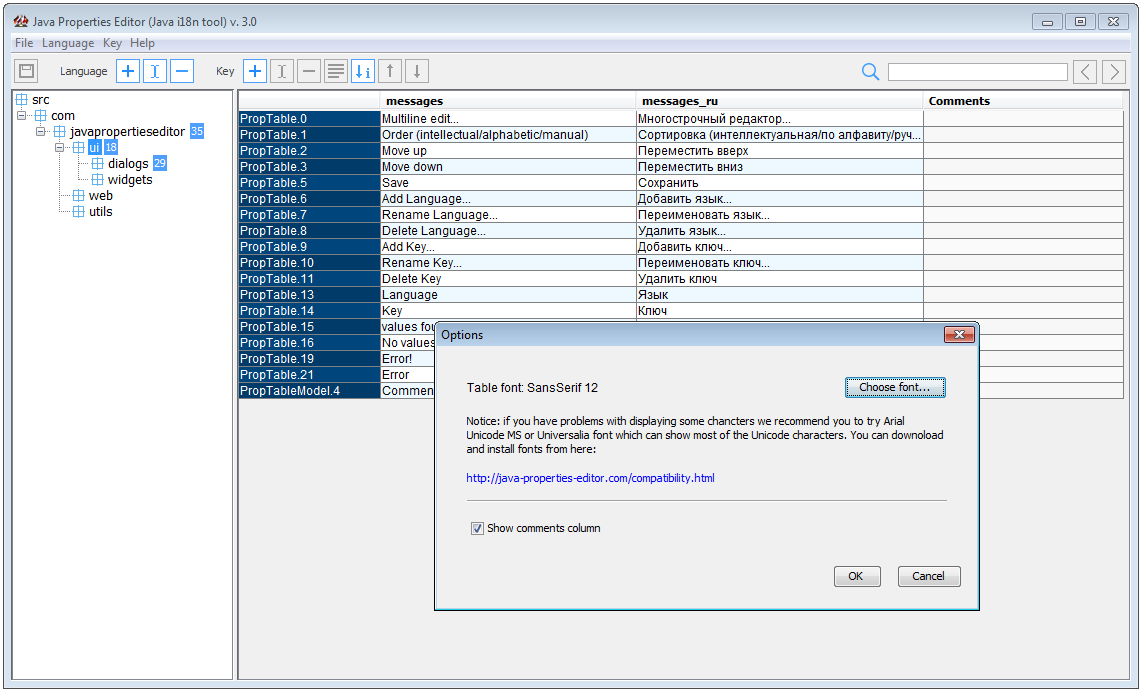Image resolution: width=1142 pixels, height=692 pixels.
Task: Select the dialogs tree item
Action: click(128, 163)
